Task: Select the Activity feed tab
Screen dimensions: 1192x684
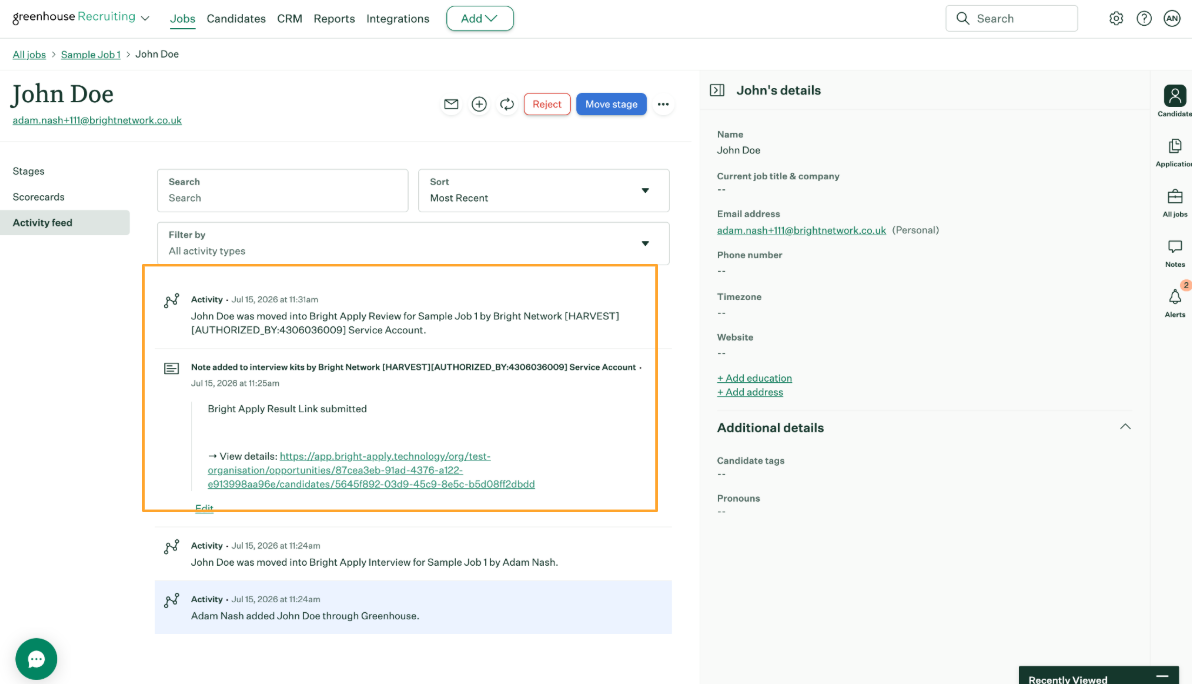Action: [65, 223]
